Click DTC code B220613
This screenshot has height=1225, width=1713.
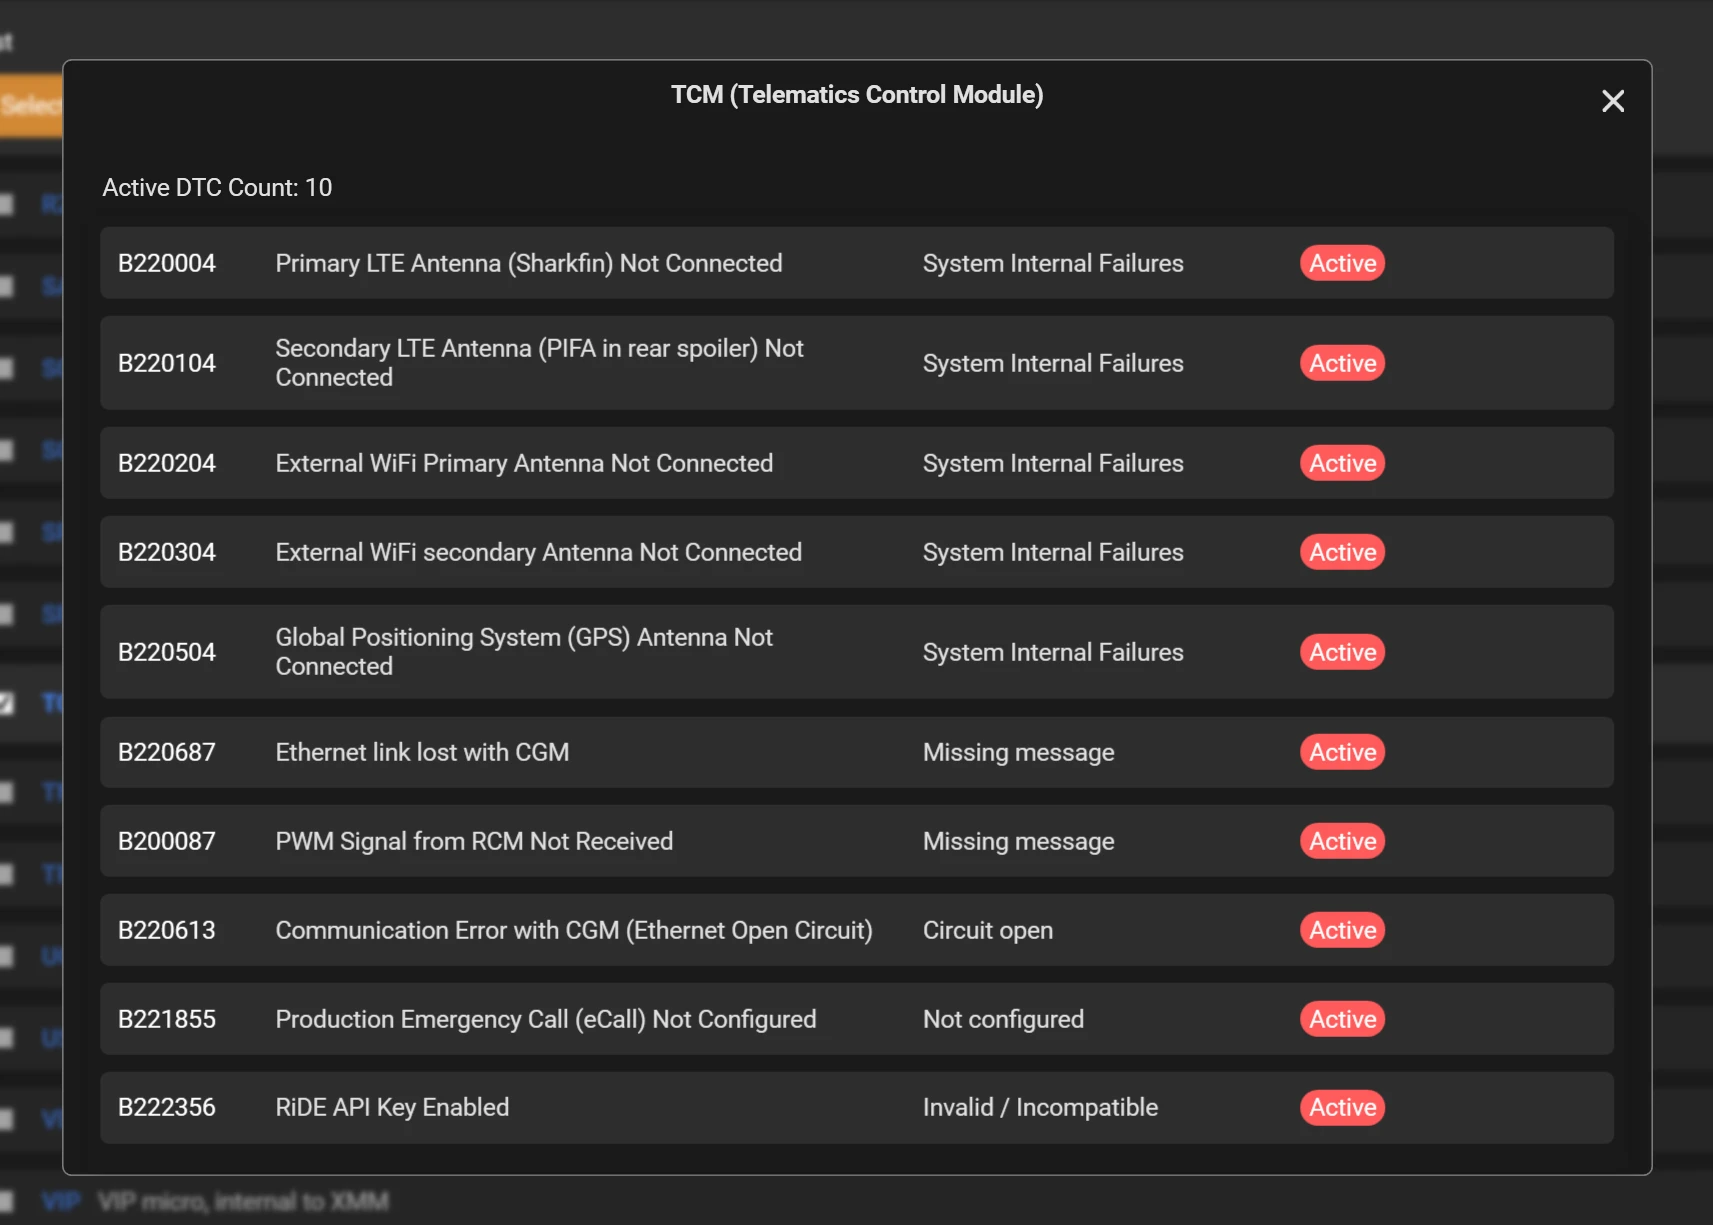pos(167,930)
